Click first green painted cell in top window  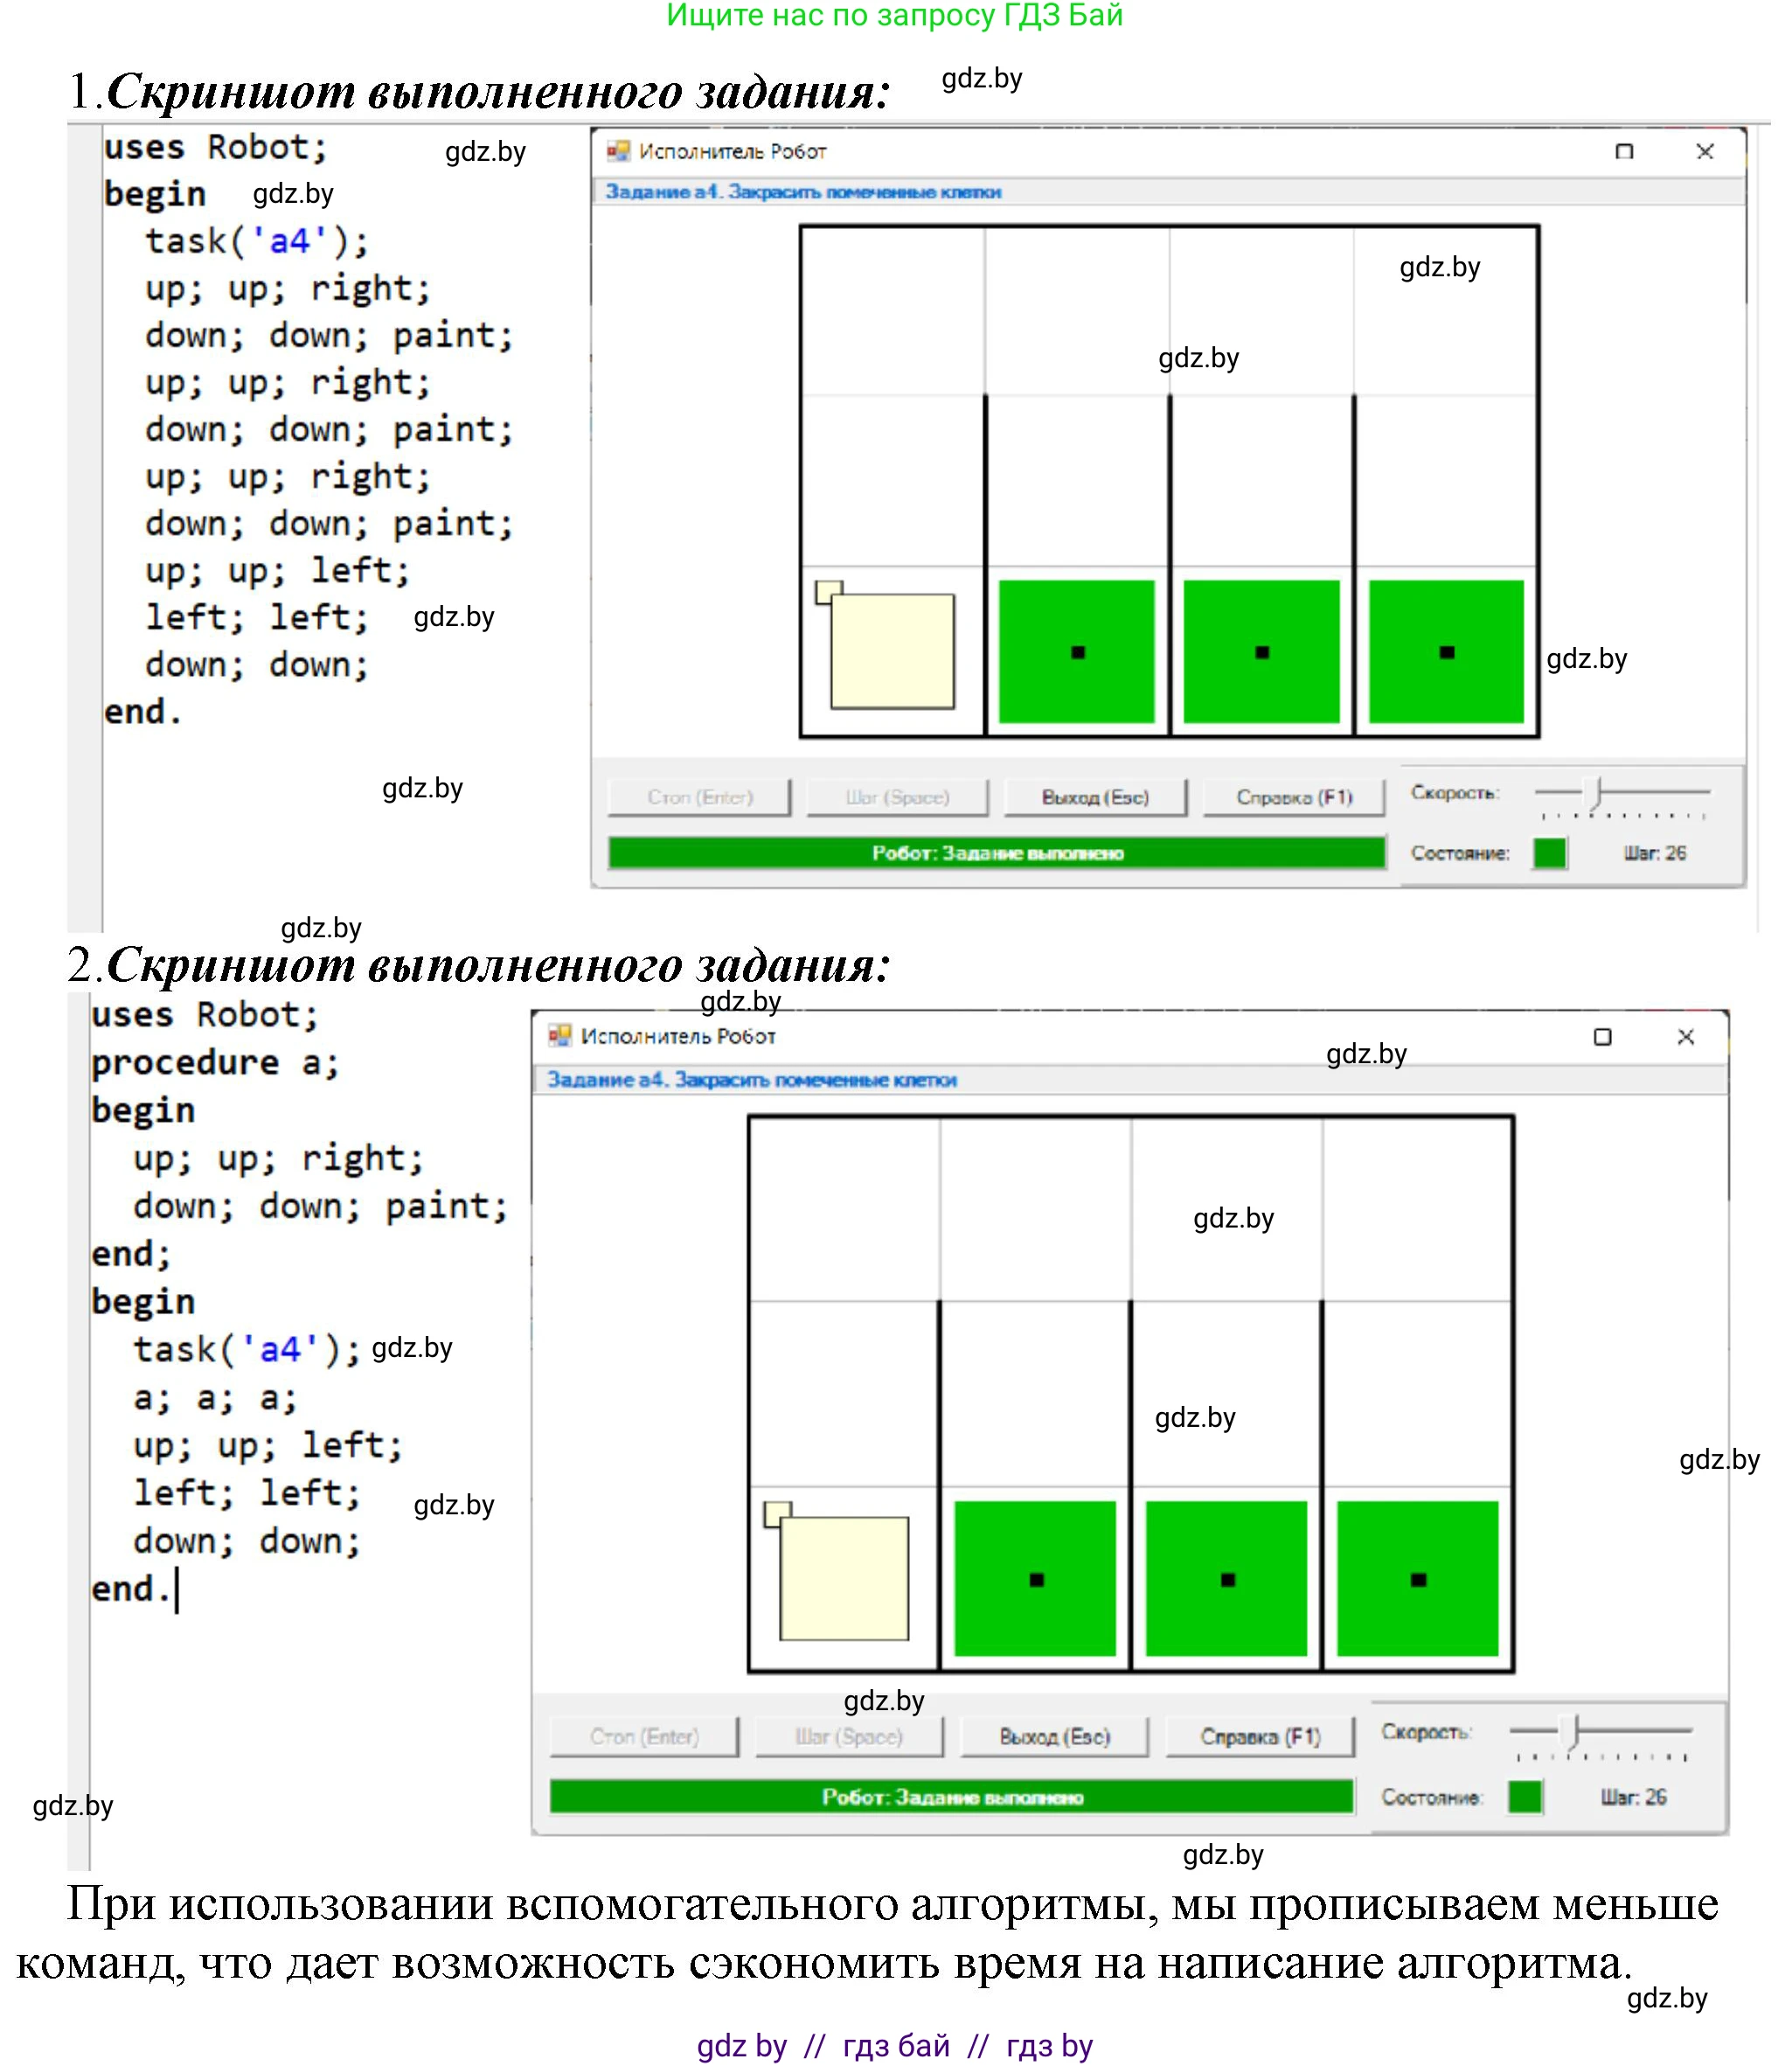pos(1076,651)
